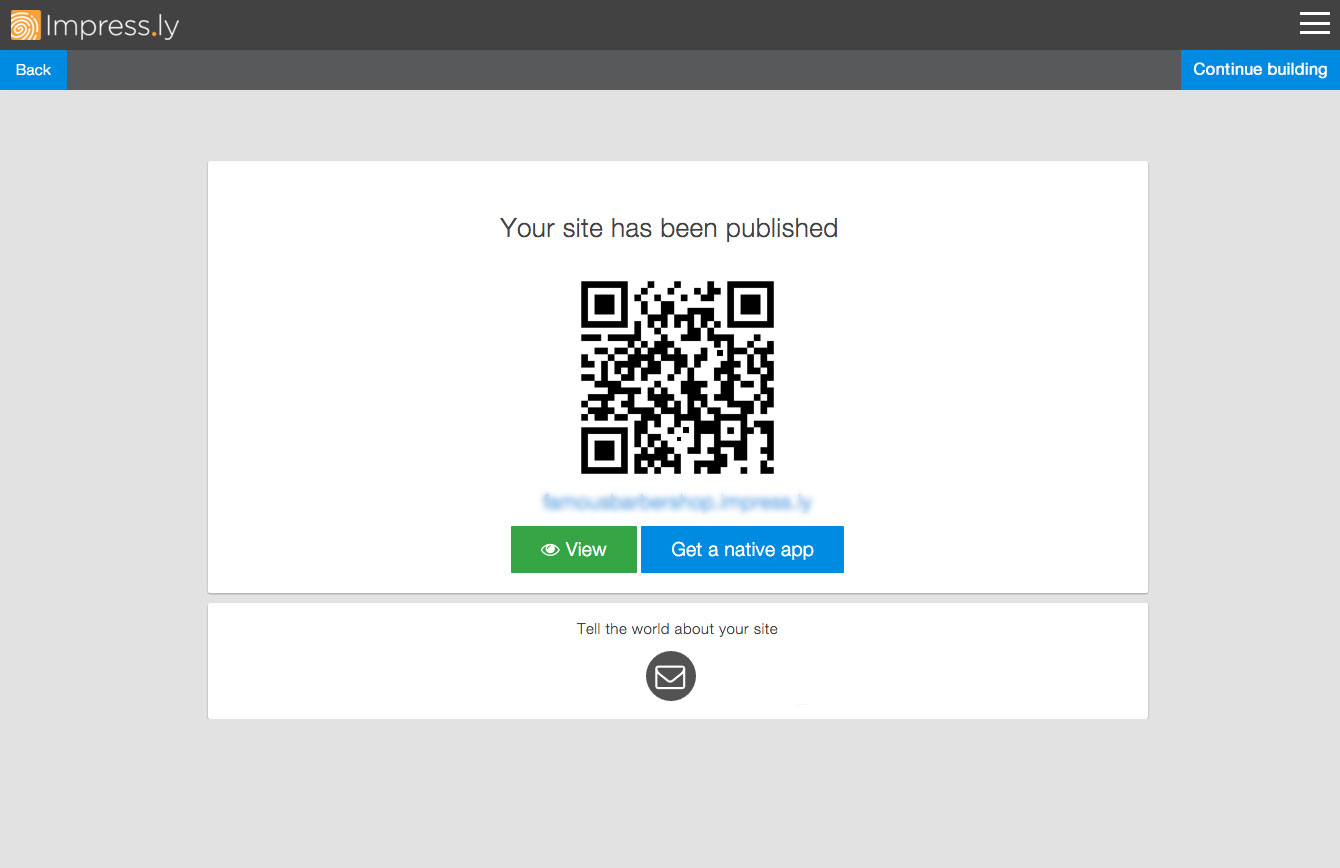Open the blurred impress.ly site link
Viewport: 1340px width, 868px height.
point(677,502)
